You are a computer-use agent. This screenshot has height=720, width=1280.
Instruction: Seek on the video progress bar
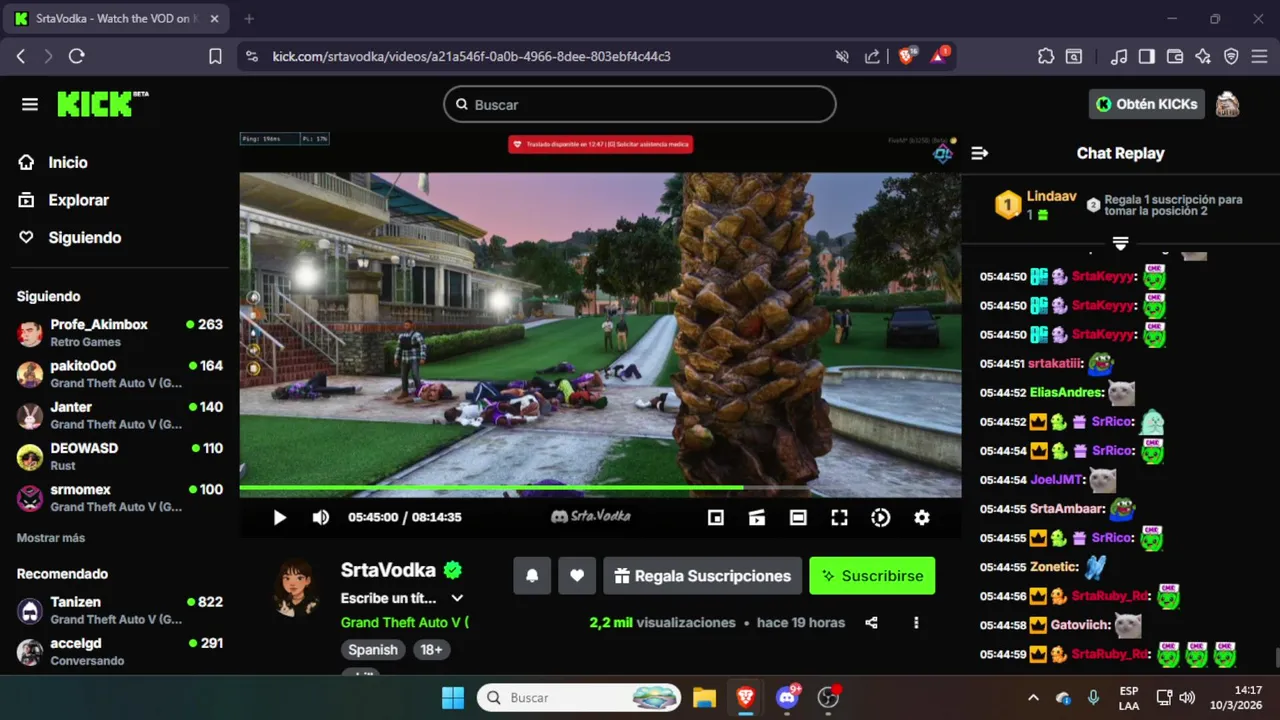click(x=600, y=488)
